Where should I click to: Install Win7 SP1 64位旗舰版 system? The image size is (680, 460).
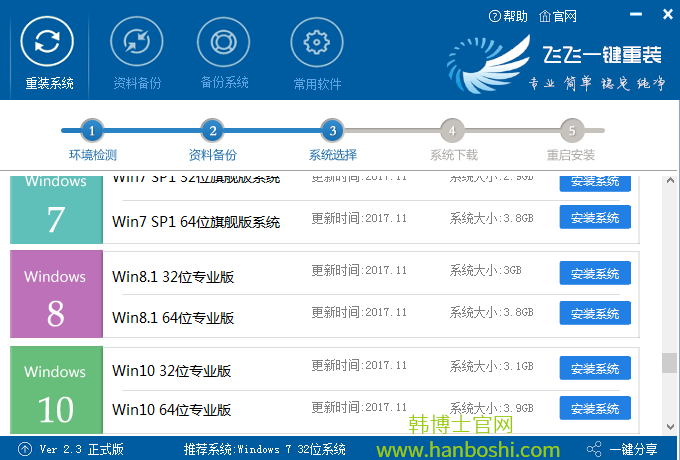coord(595,217)
